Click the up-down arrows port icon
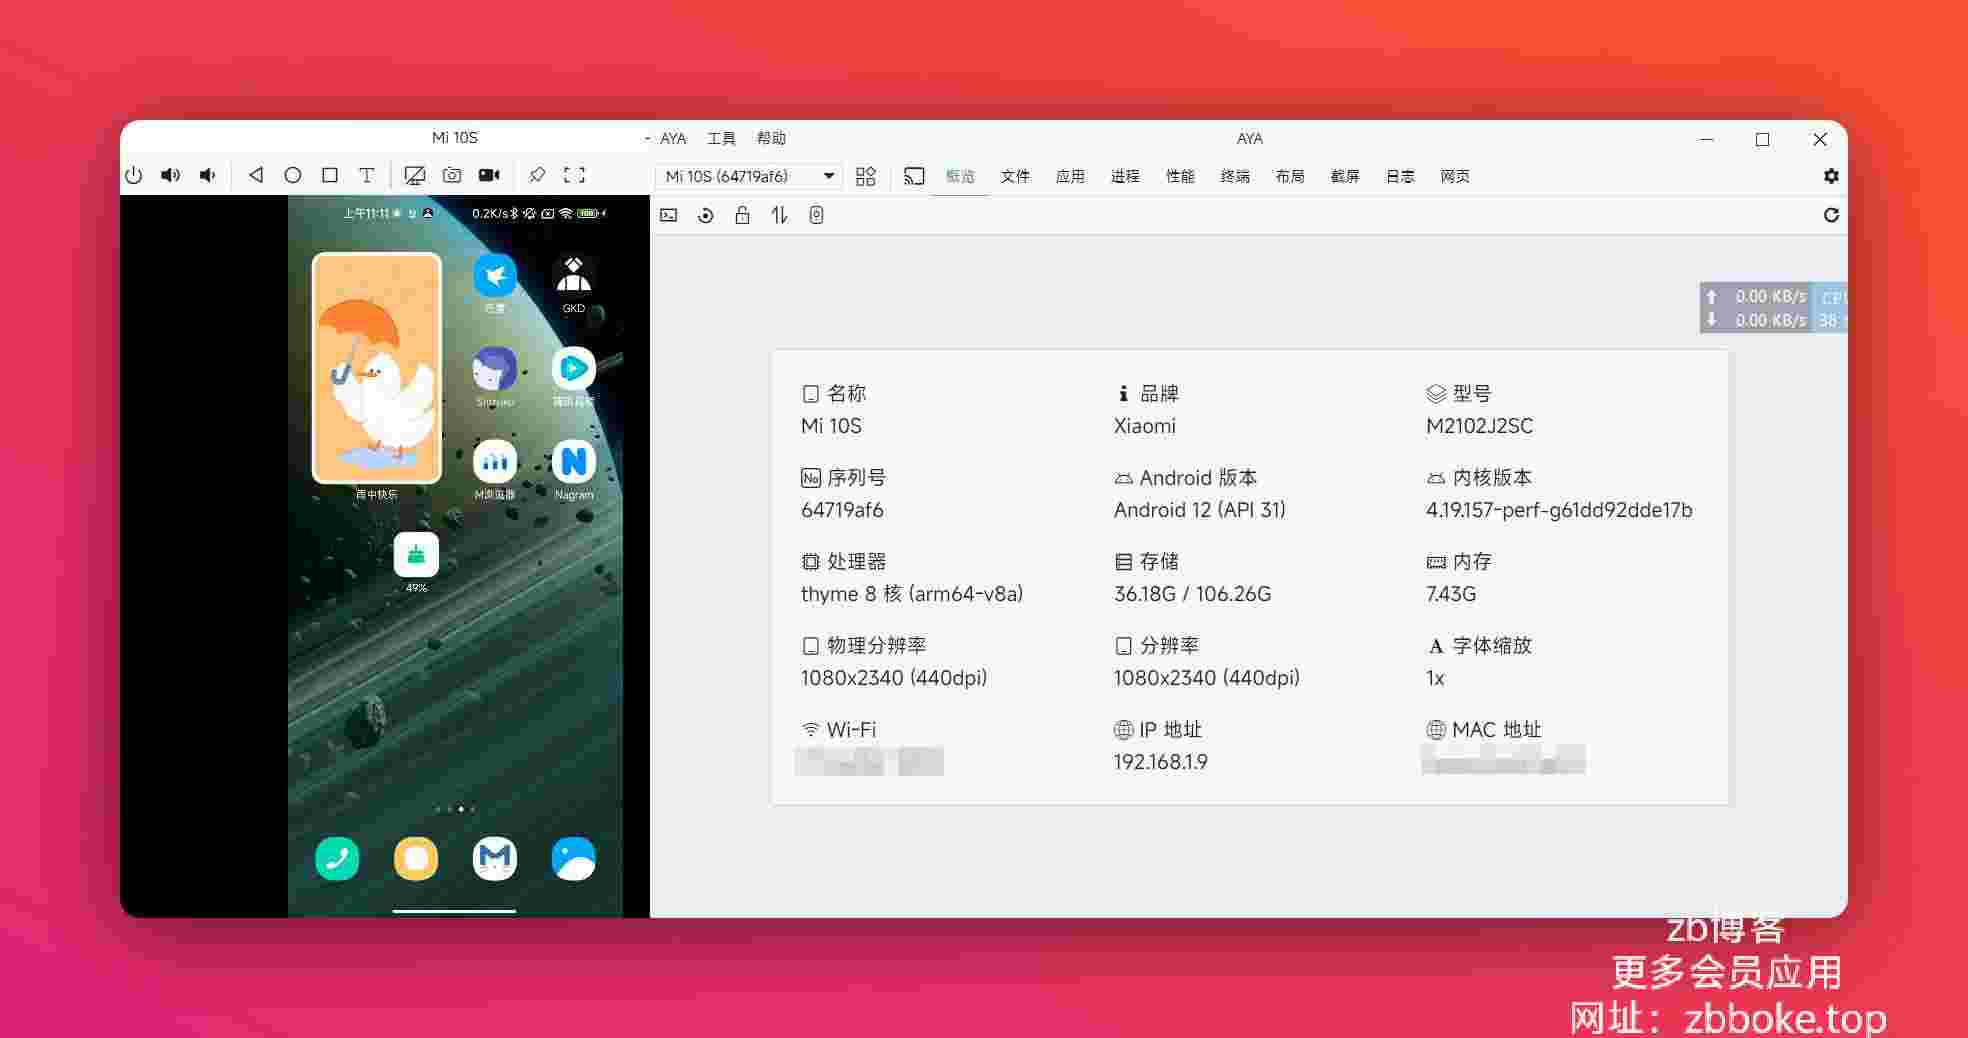Image resolution: width=1968 pixels, height=1038 pixels. point(779,215)
